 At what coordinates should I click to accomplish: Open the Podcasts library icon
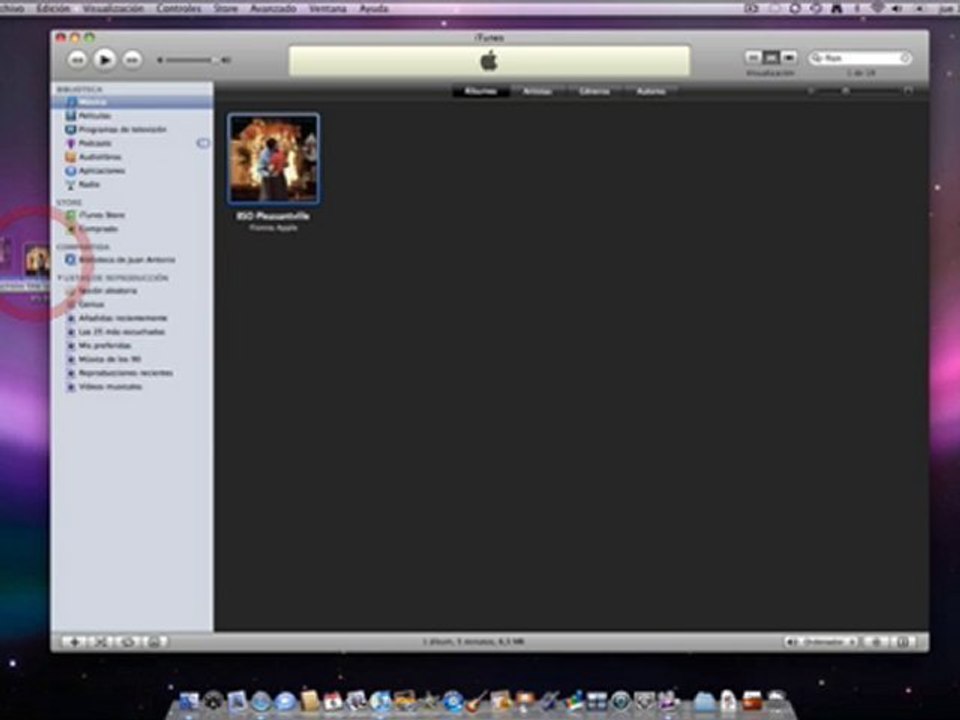tap(71, 143)
